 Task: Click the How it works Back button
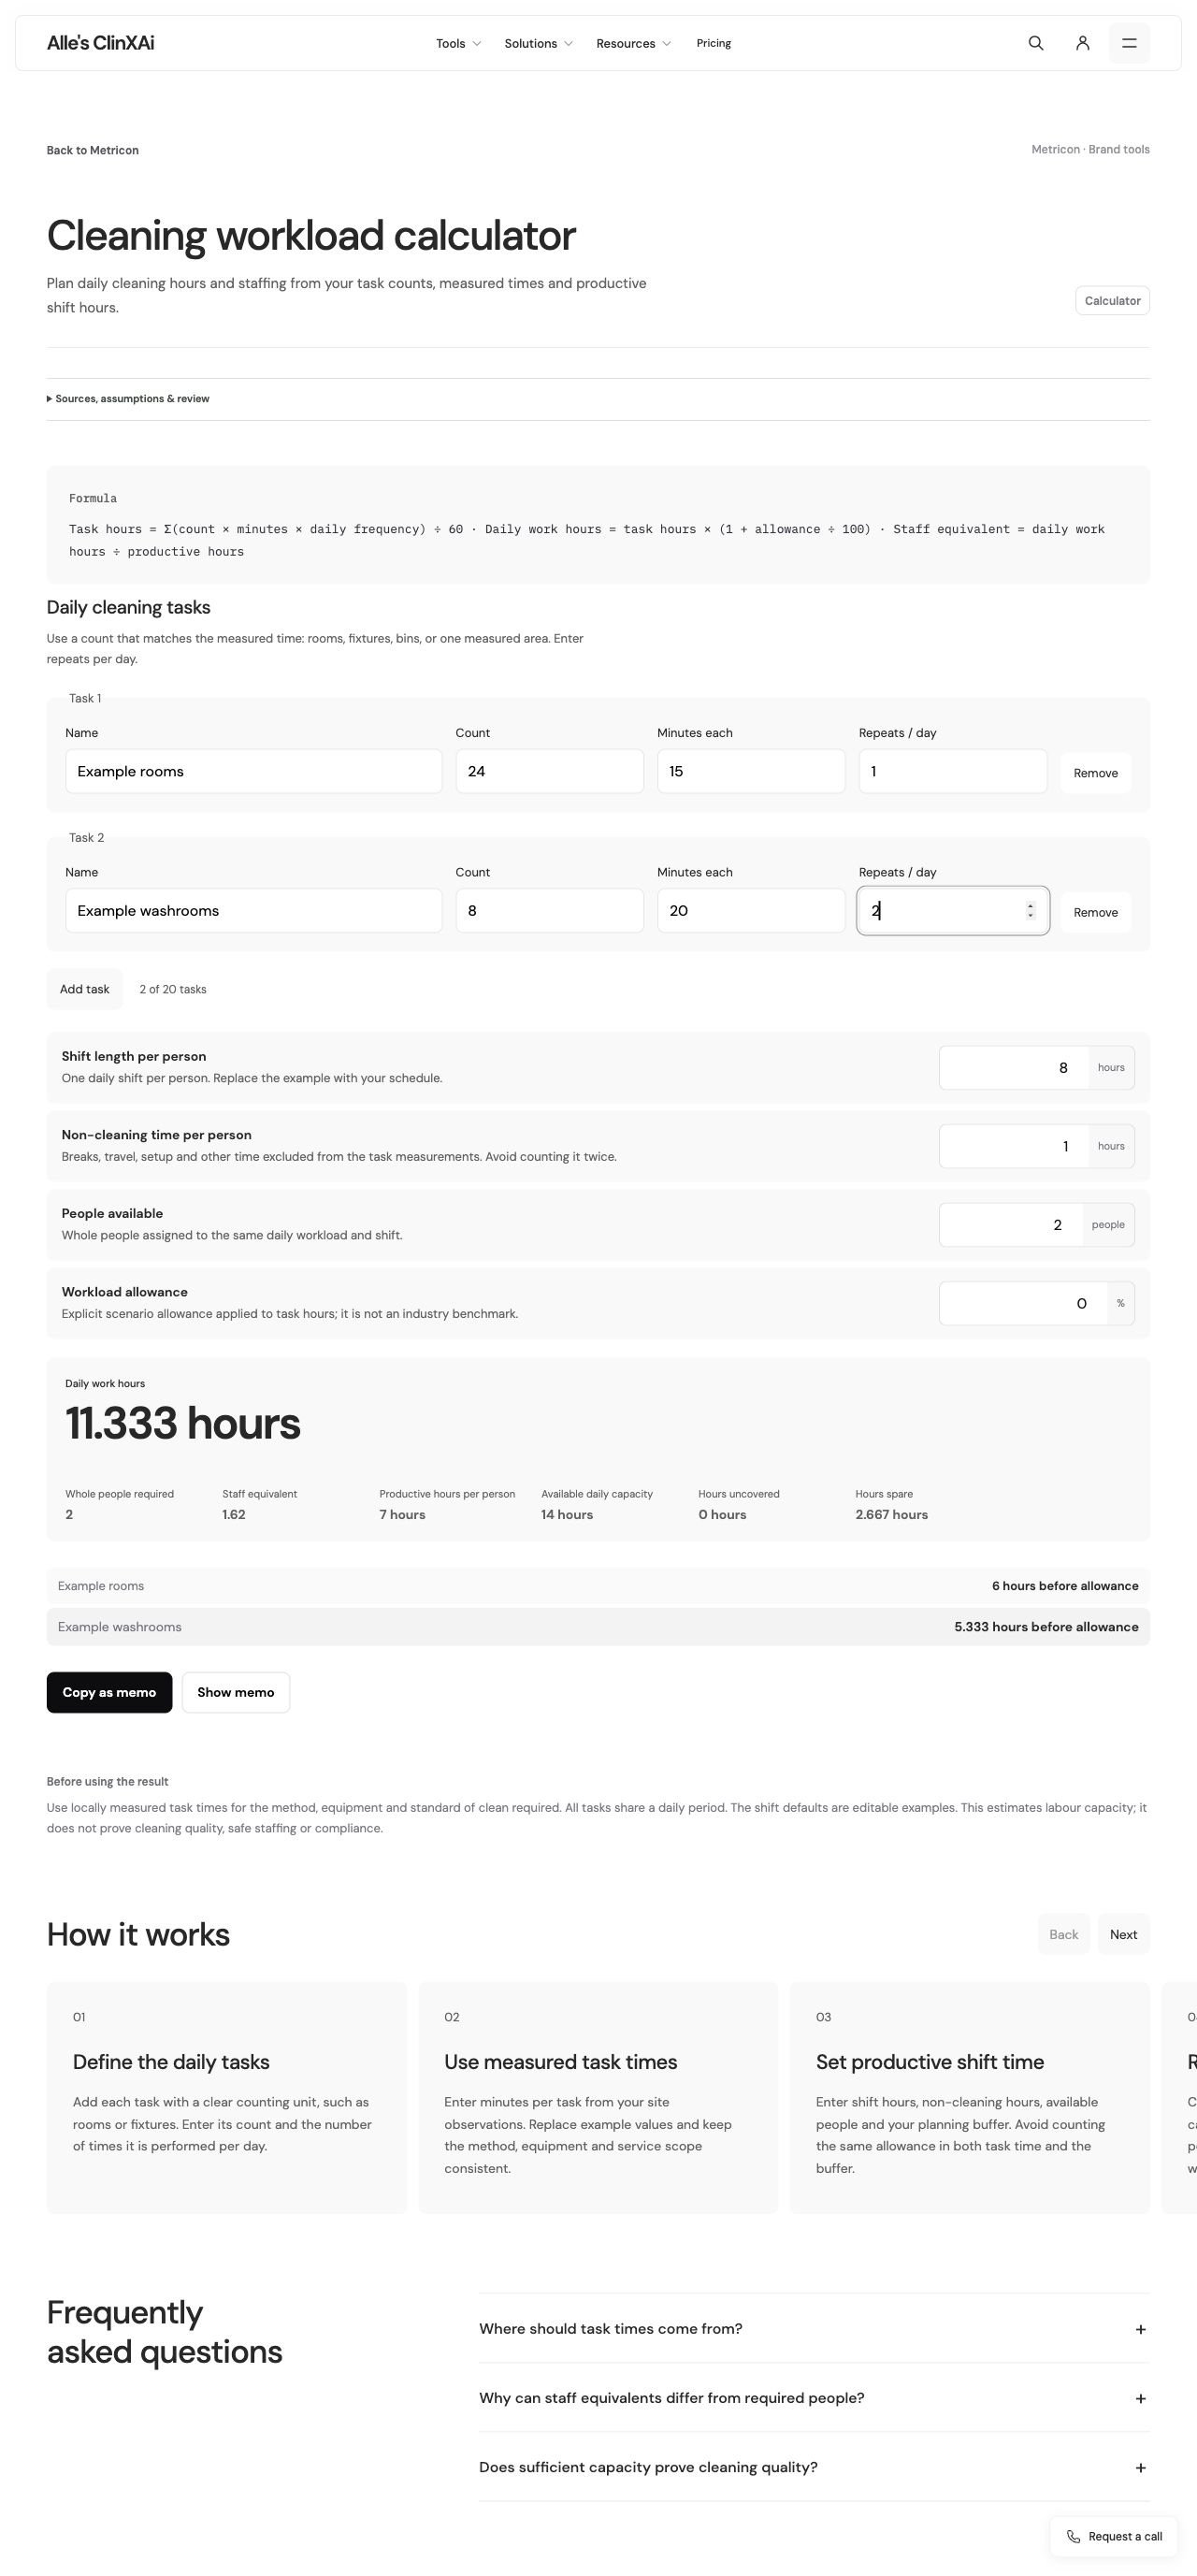coord(1063,1934)
